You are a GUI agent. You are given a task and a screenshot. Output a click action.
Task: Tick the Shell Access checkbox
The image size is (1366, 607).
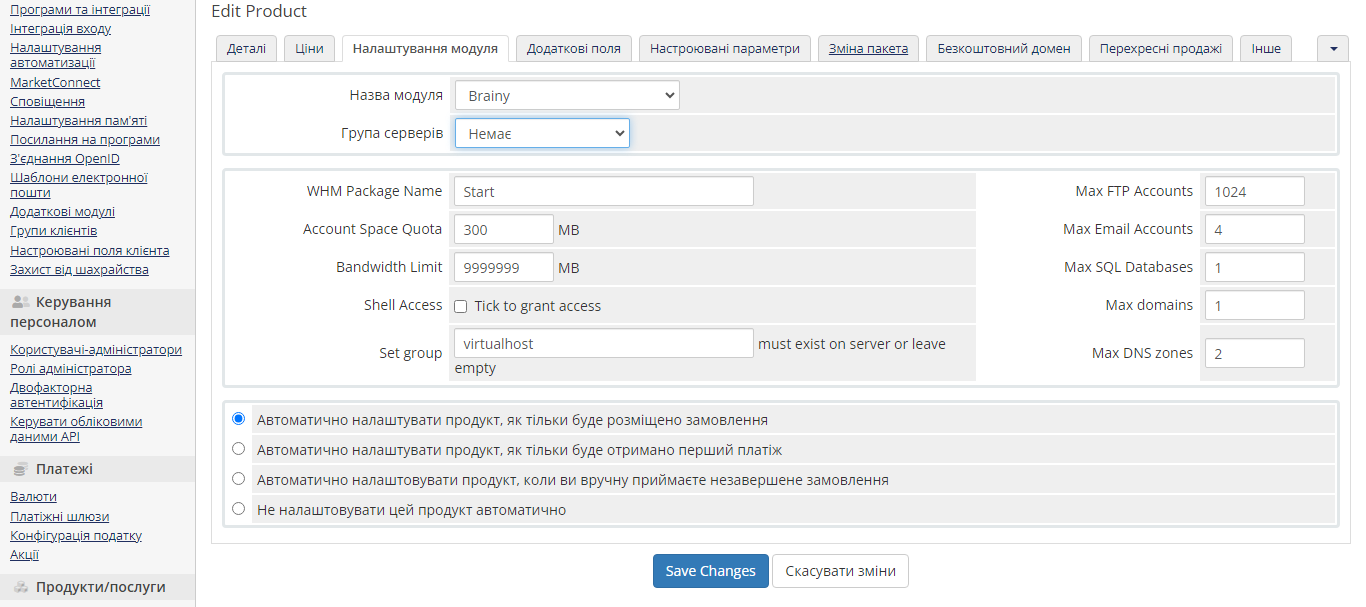pos(461,306)
